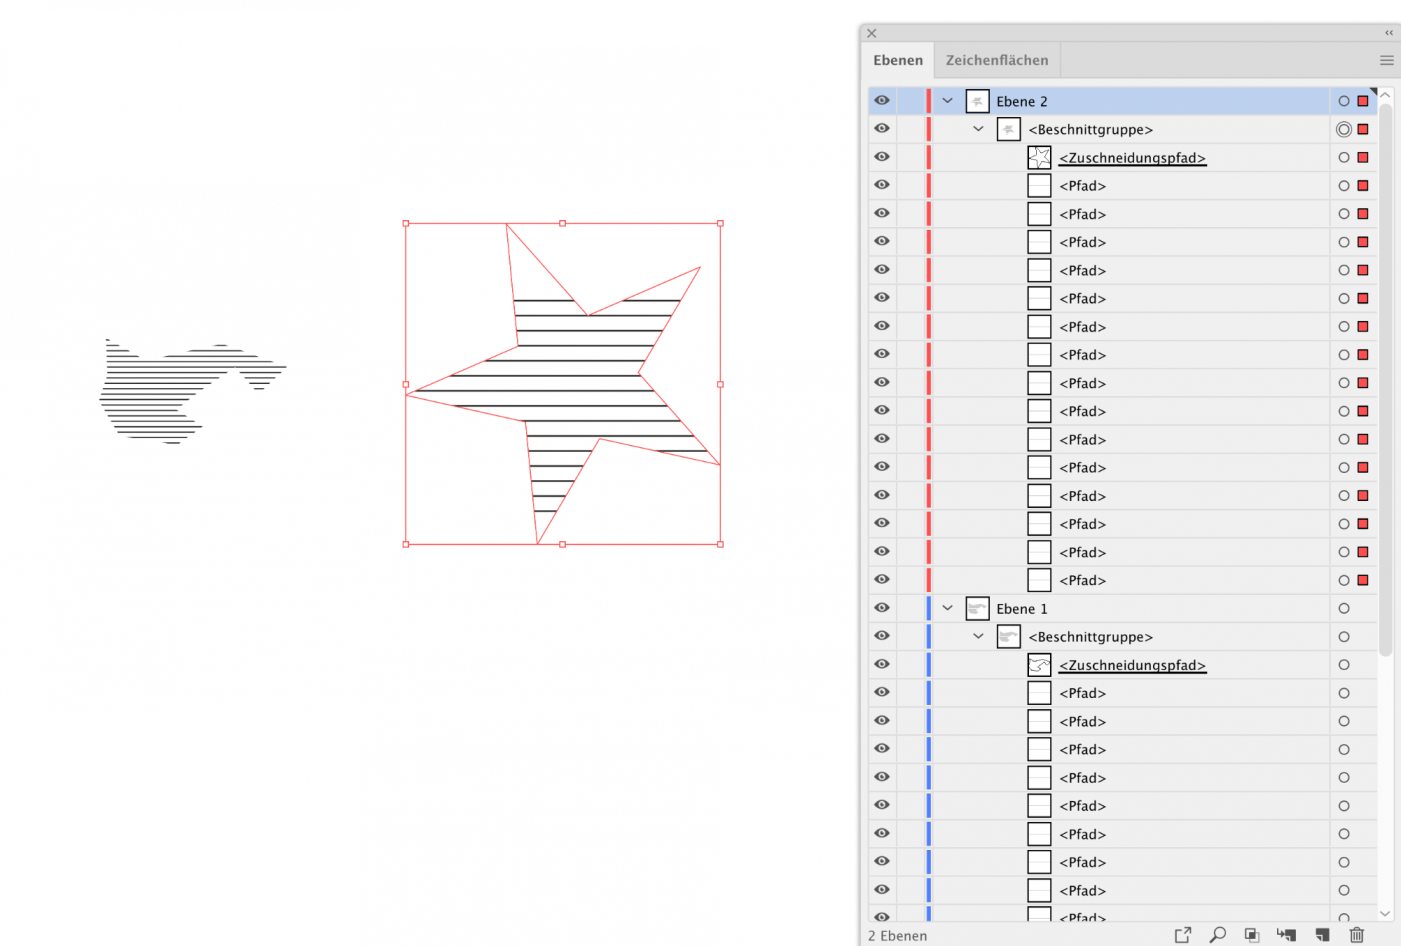Click target circle of Ebene 1's Zuschneidungspfad
Image resolution: width=1401 pixels, height=946 pixels.
[x=1344, y=664]
